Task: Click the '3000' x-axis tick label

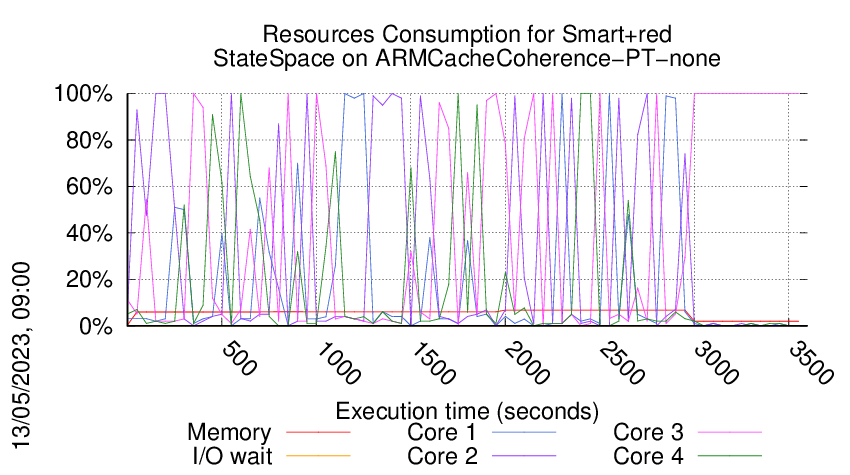Action: 716,363
